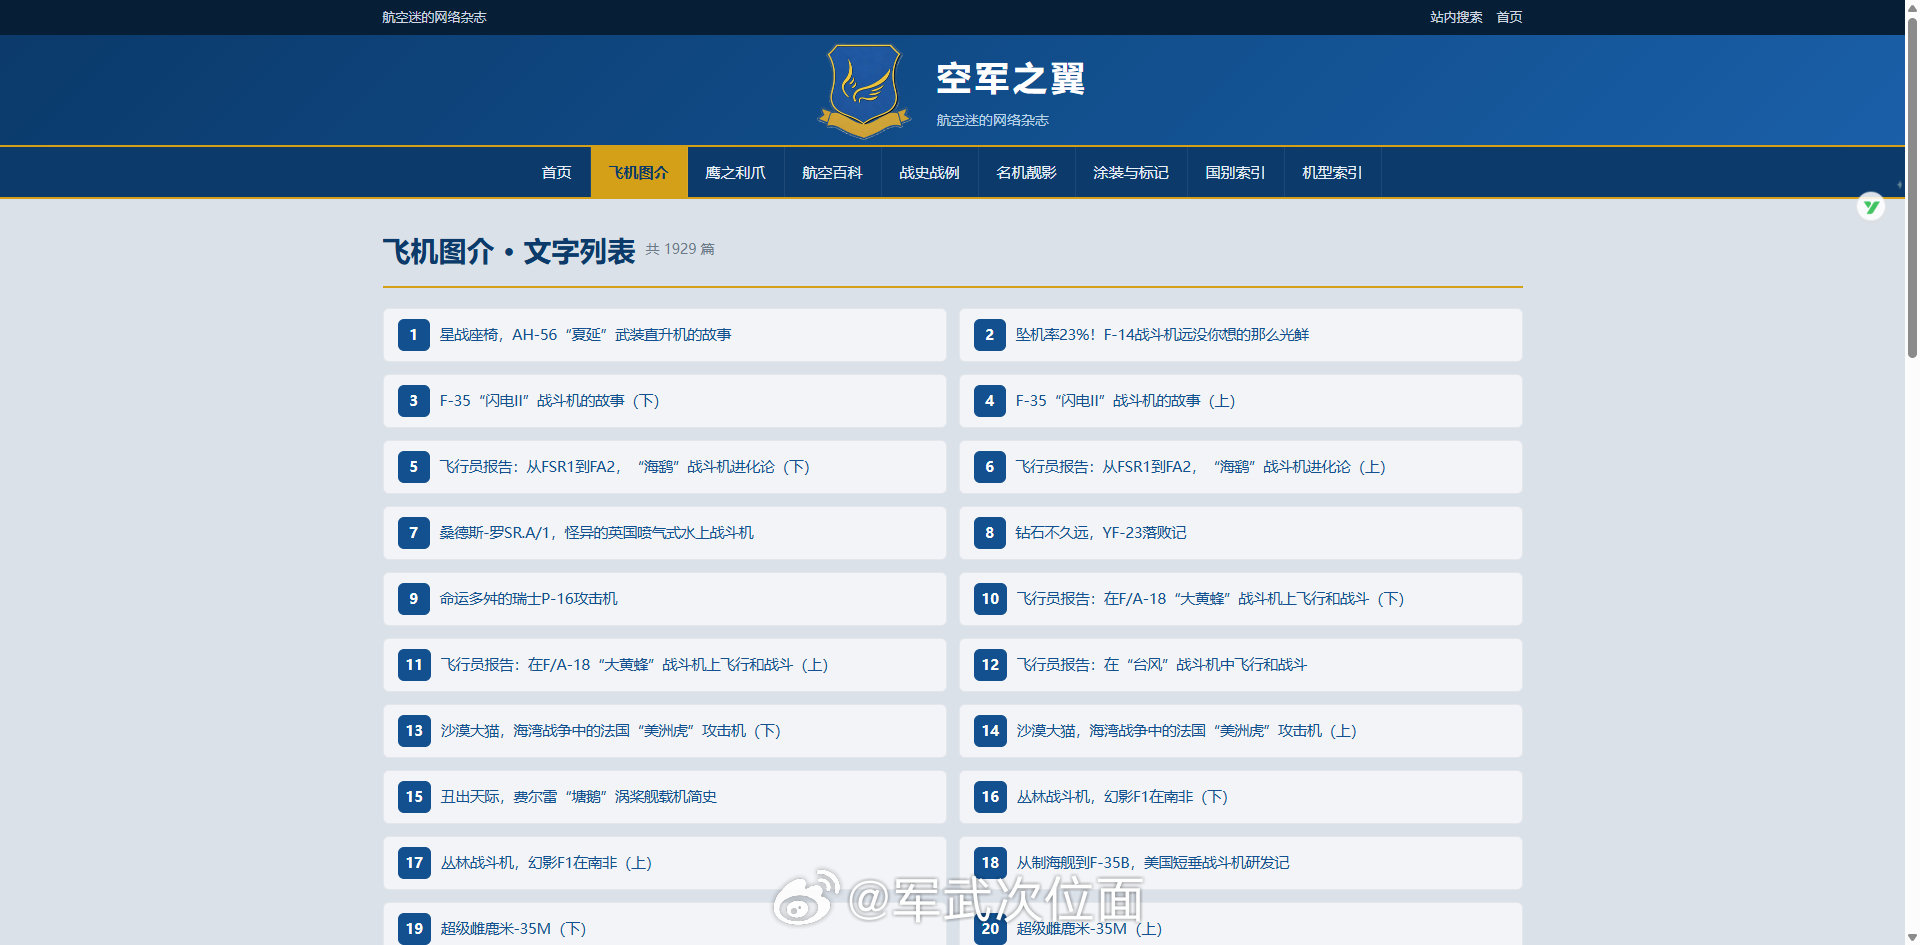Open 桑德斯-罗SR.A/1 article

click(596, 533)
